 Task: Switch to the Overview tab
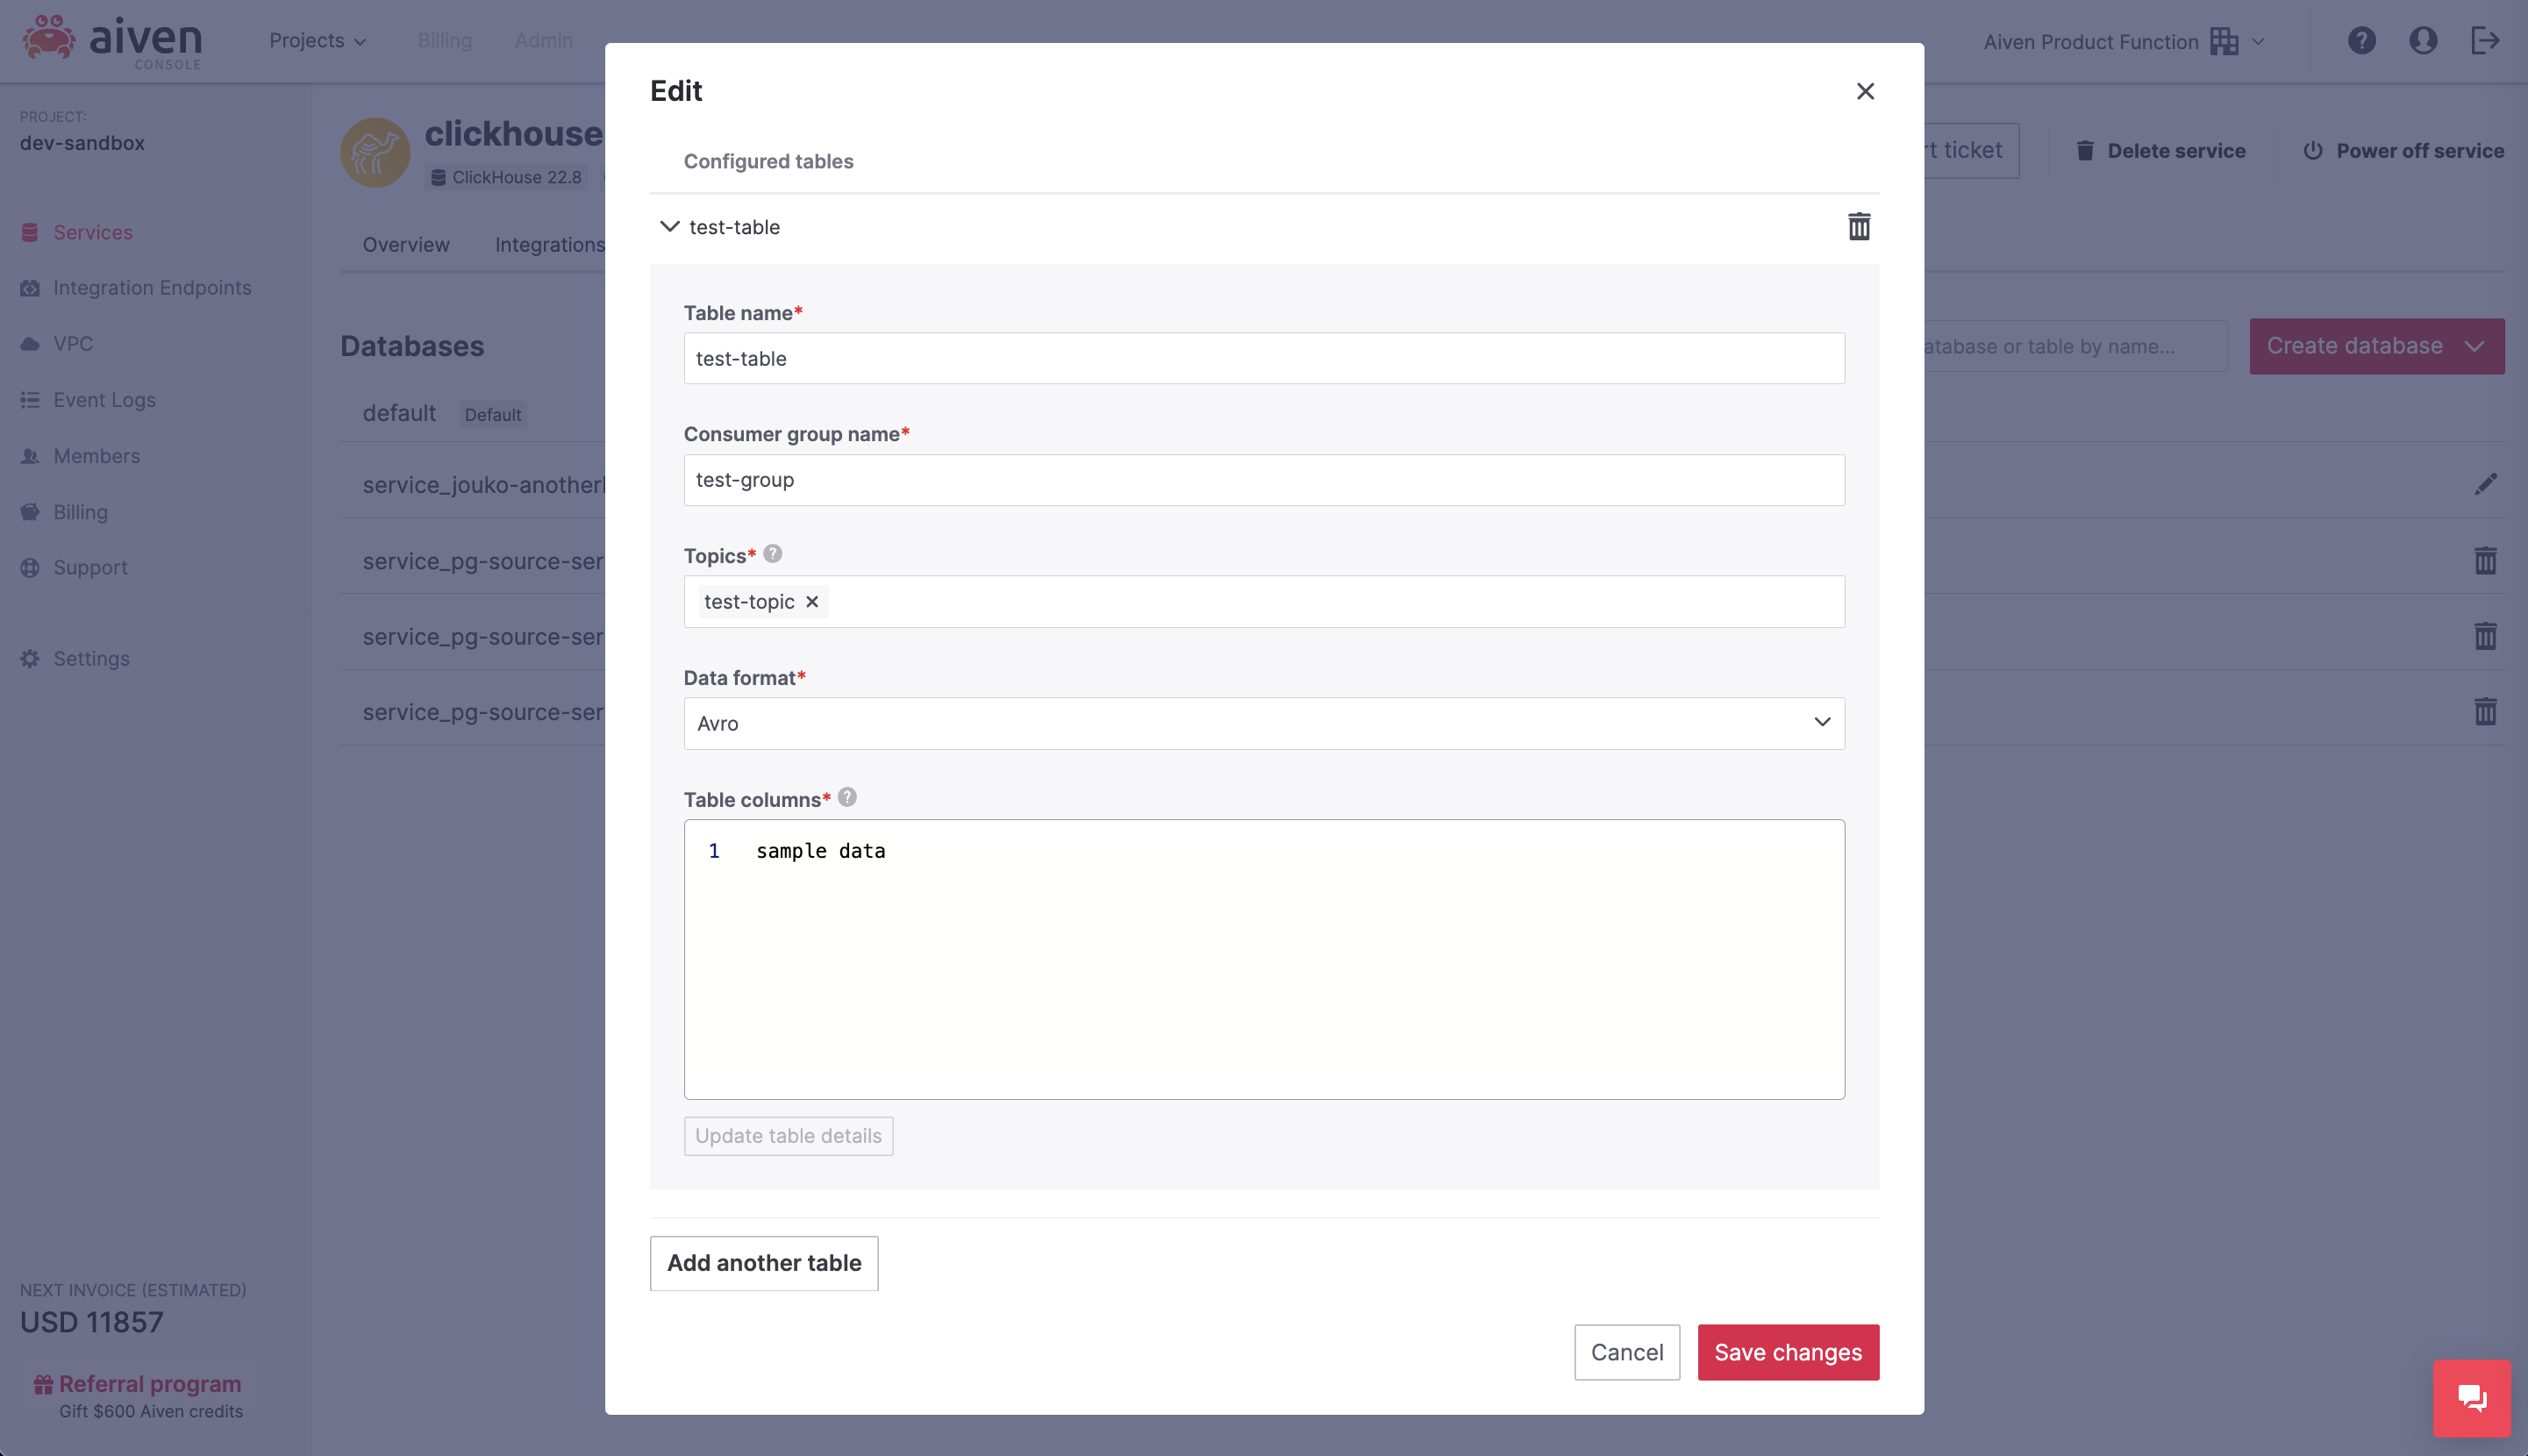pos(406,245)
